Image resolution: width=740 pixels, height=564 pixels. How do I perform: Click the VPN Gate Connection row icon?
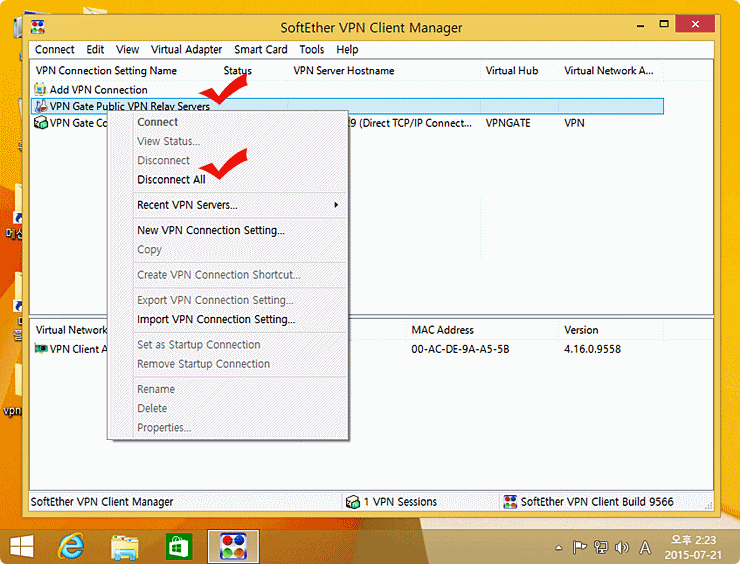pyautogui.click(x=41, y=123)
